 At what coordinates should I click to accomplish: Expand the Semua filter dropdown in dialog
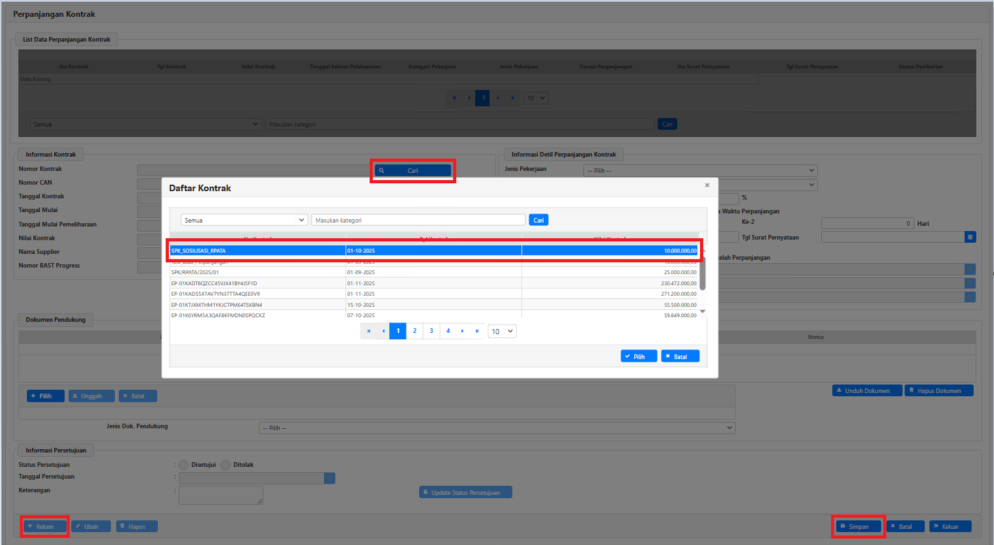click(243, 220)
